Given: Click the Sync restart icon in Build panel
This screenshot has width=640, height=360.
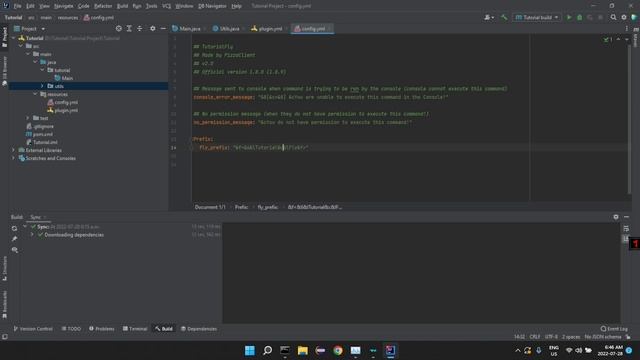Looking at the screenshot, I should coord(14,228).
